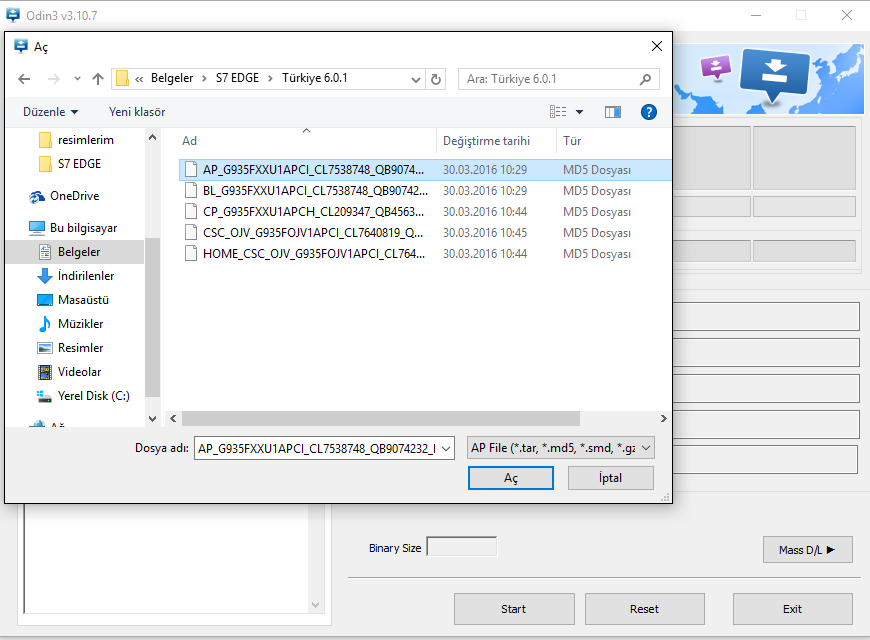This screenshot has width=870, height=640.
Task: Click the Back navigation arrow
Action: (x=24, y=79)
